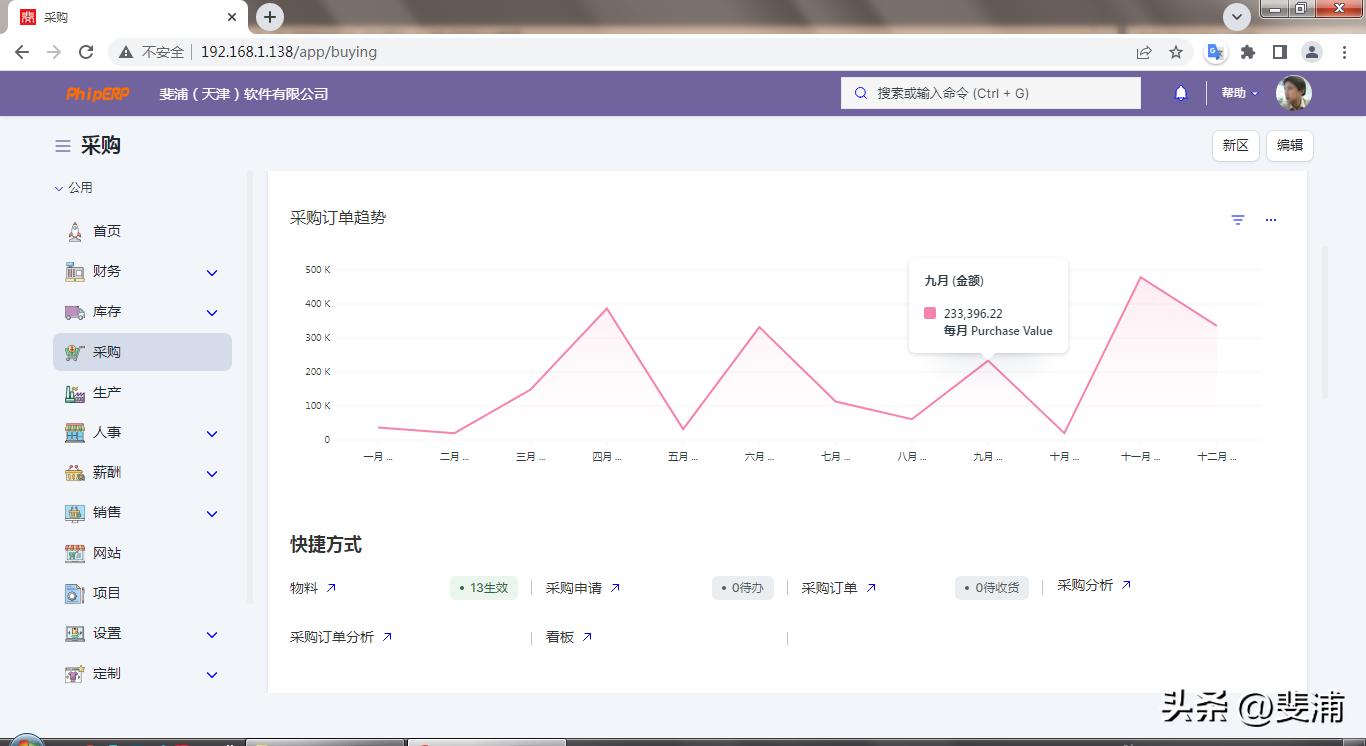The width and height of the screenshot is (1366, 746).
Task: Expand the 设置 settings section
Action: coord(211,633)
